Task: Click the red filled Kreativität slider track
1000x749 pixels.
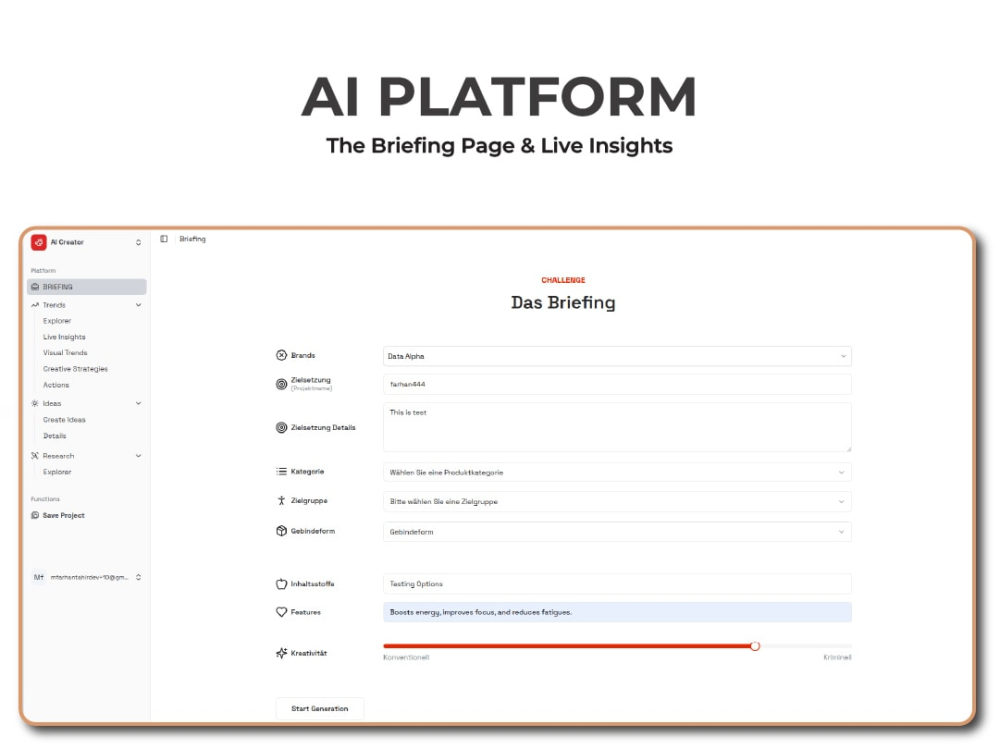Action: 567,646
